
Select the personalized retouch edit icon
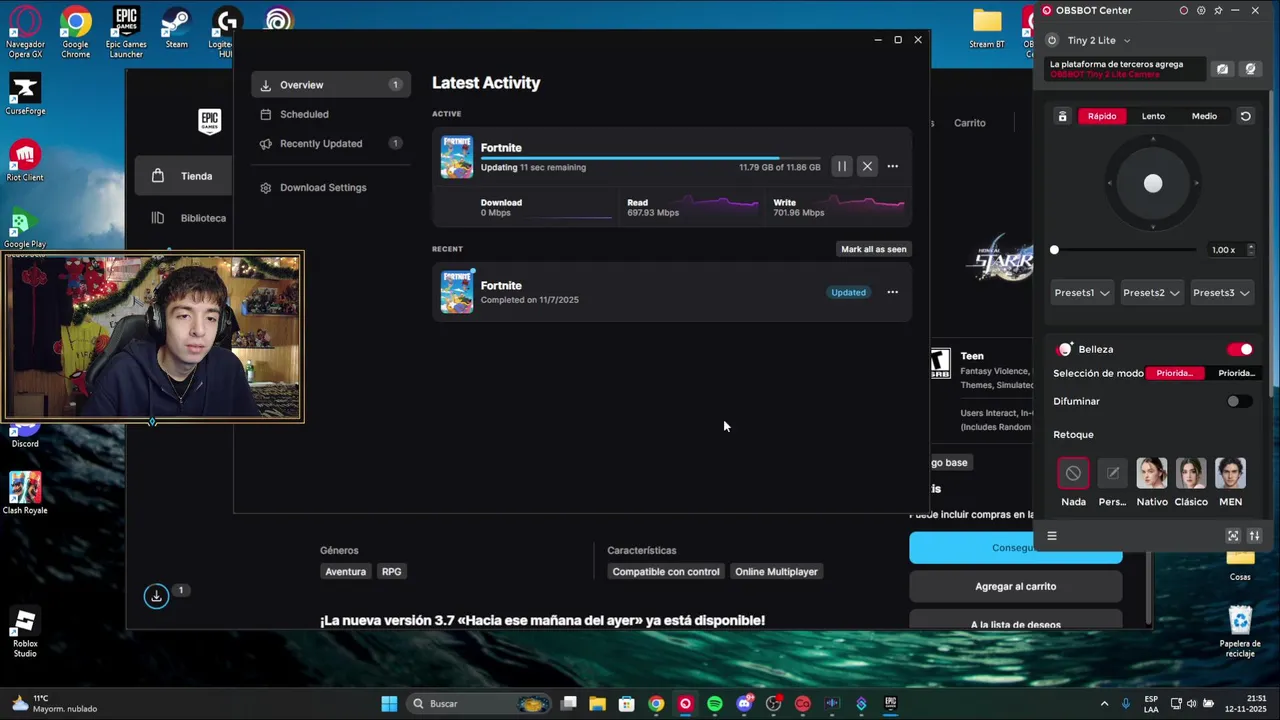tap(1112, 473)
